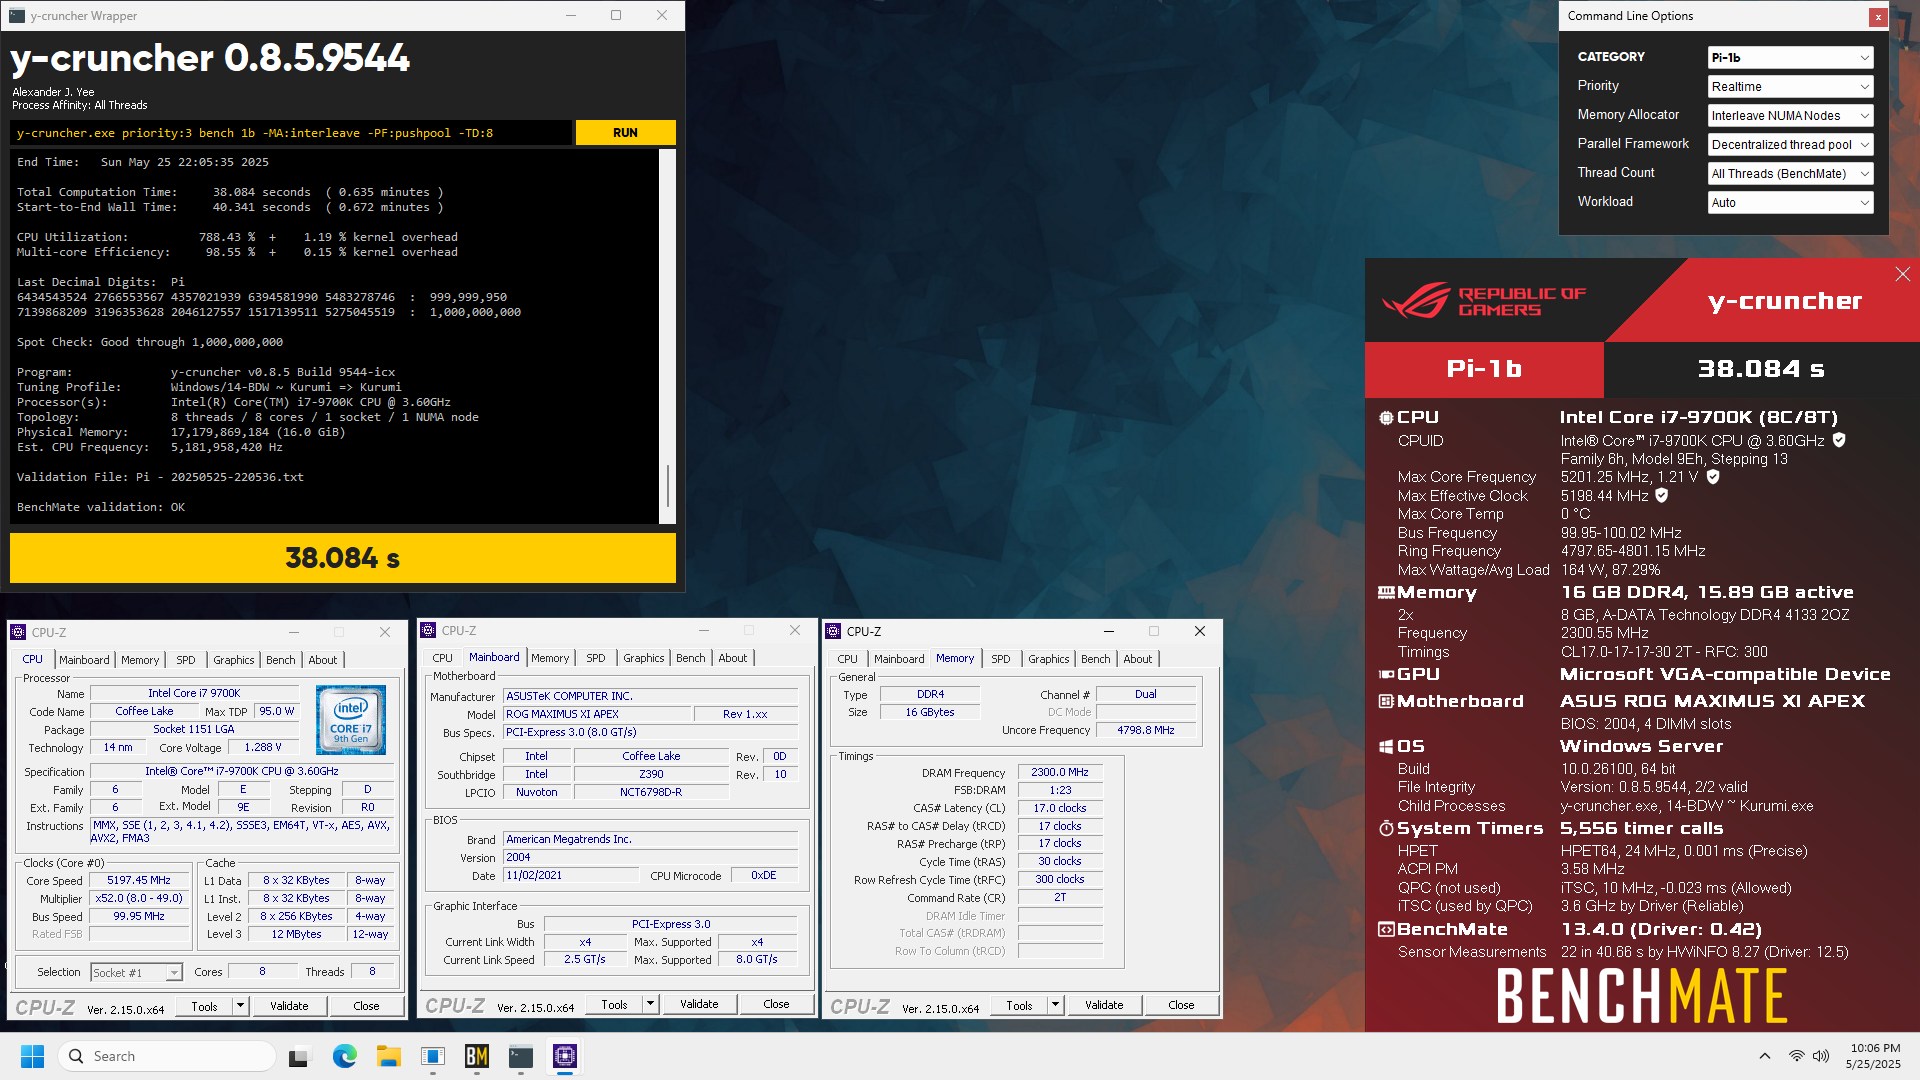Switch to CPU tab in right CPU-Z window
Screen dimensions: 1920x1080
tap(847, 659)
